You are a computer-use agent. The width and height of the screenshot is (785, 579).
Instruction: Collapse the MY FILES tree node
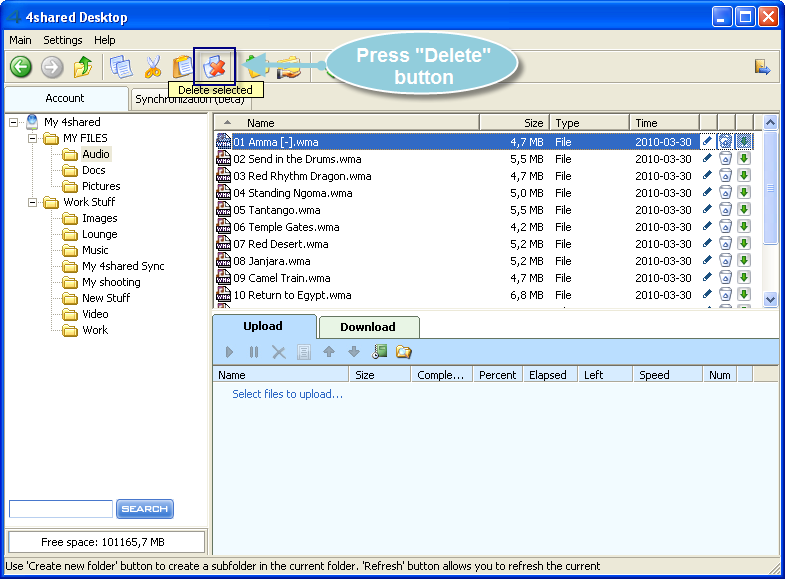point(33,138)
